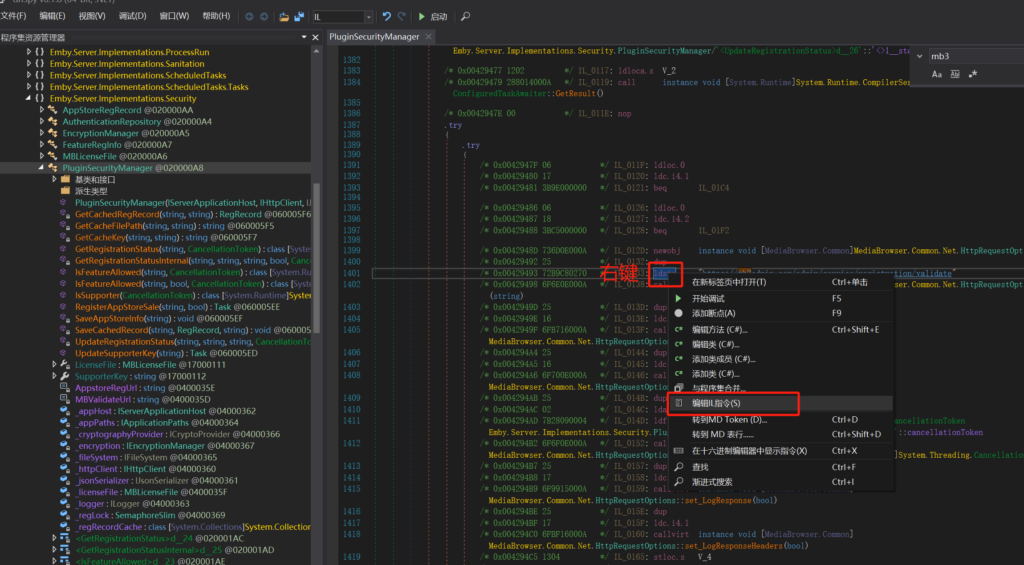The height and width of the screenshot is (565, 1024).
Task: Expand the Emby.Server.Implementations.ProcessRun namespace
Action: [x=28, y=52]
